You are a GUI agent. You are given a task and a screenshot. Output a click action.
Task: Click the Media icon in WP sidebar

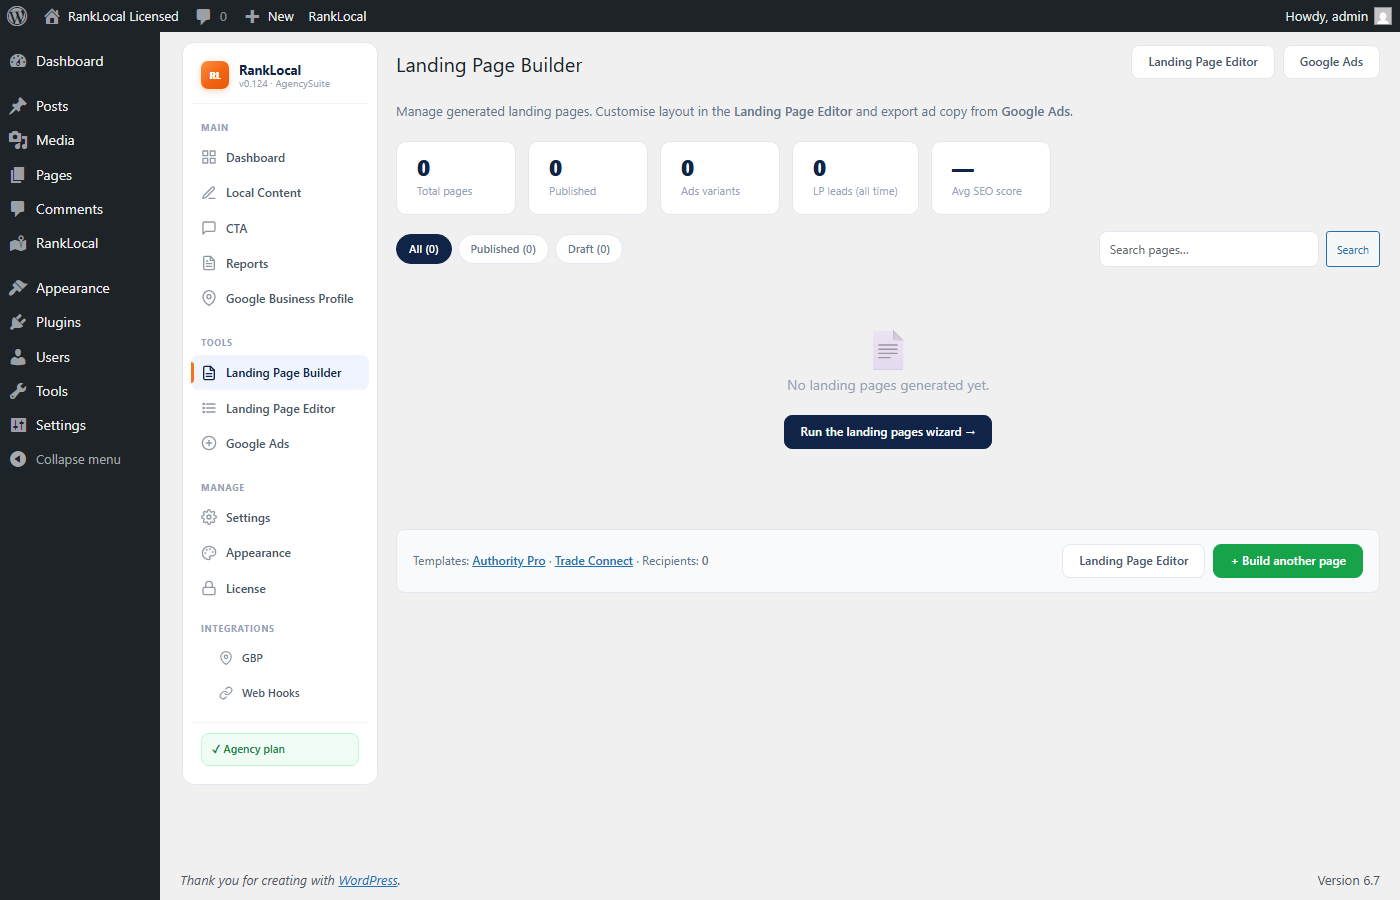pos(18,140)
